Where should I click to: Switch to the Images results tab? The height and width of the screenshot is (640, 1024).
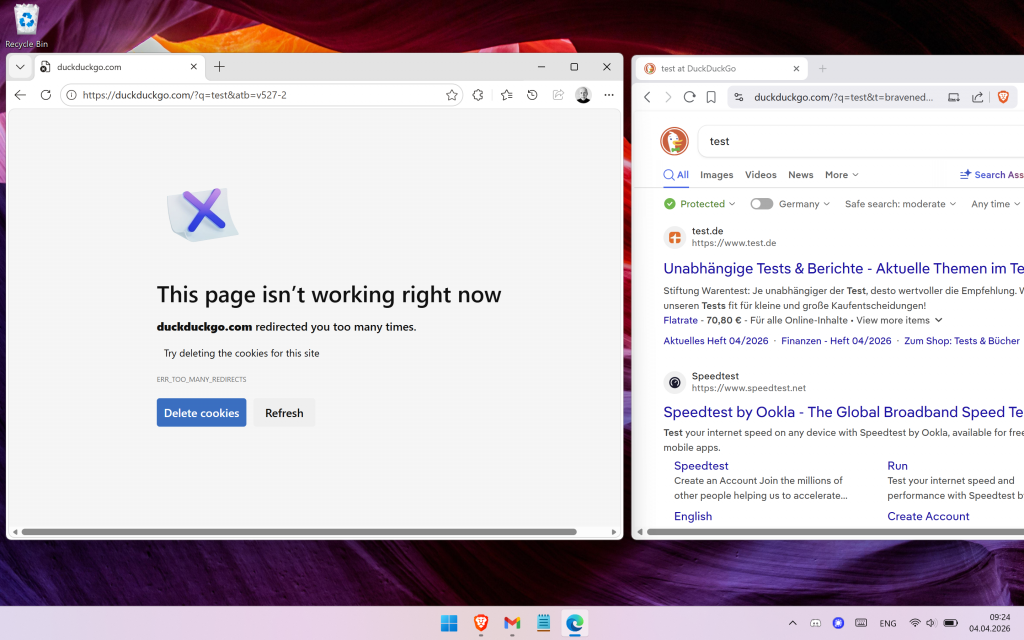716,175
